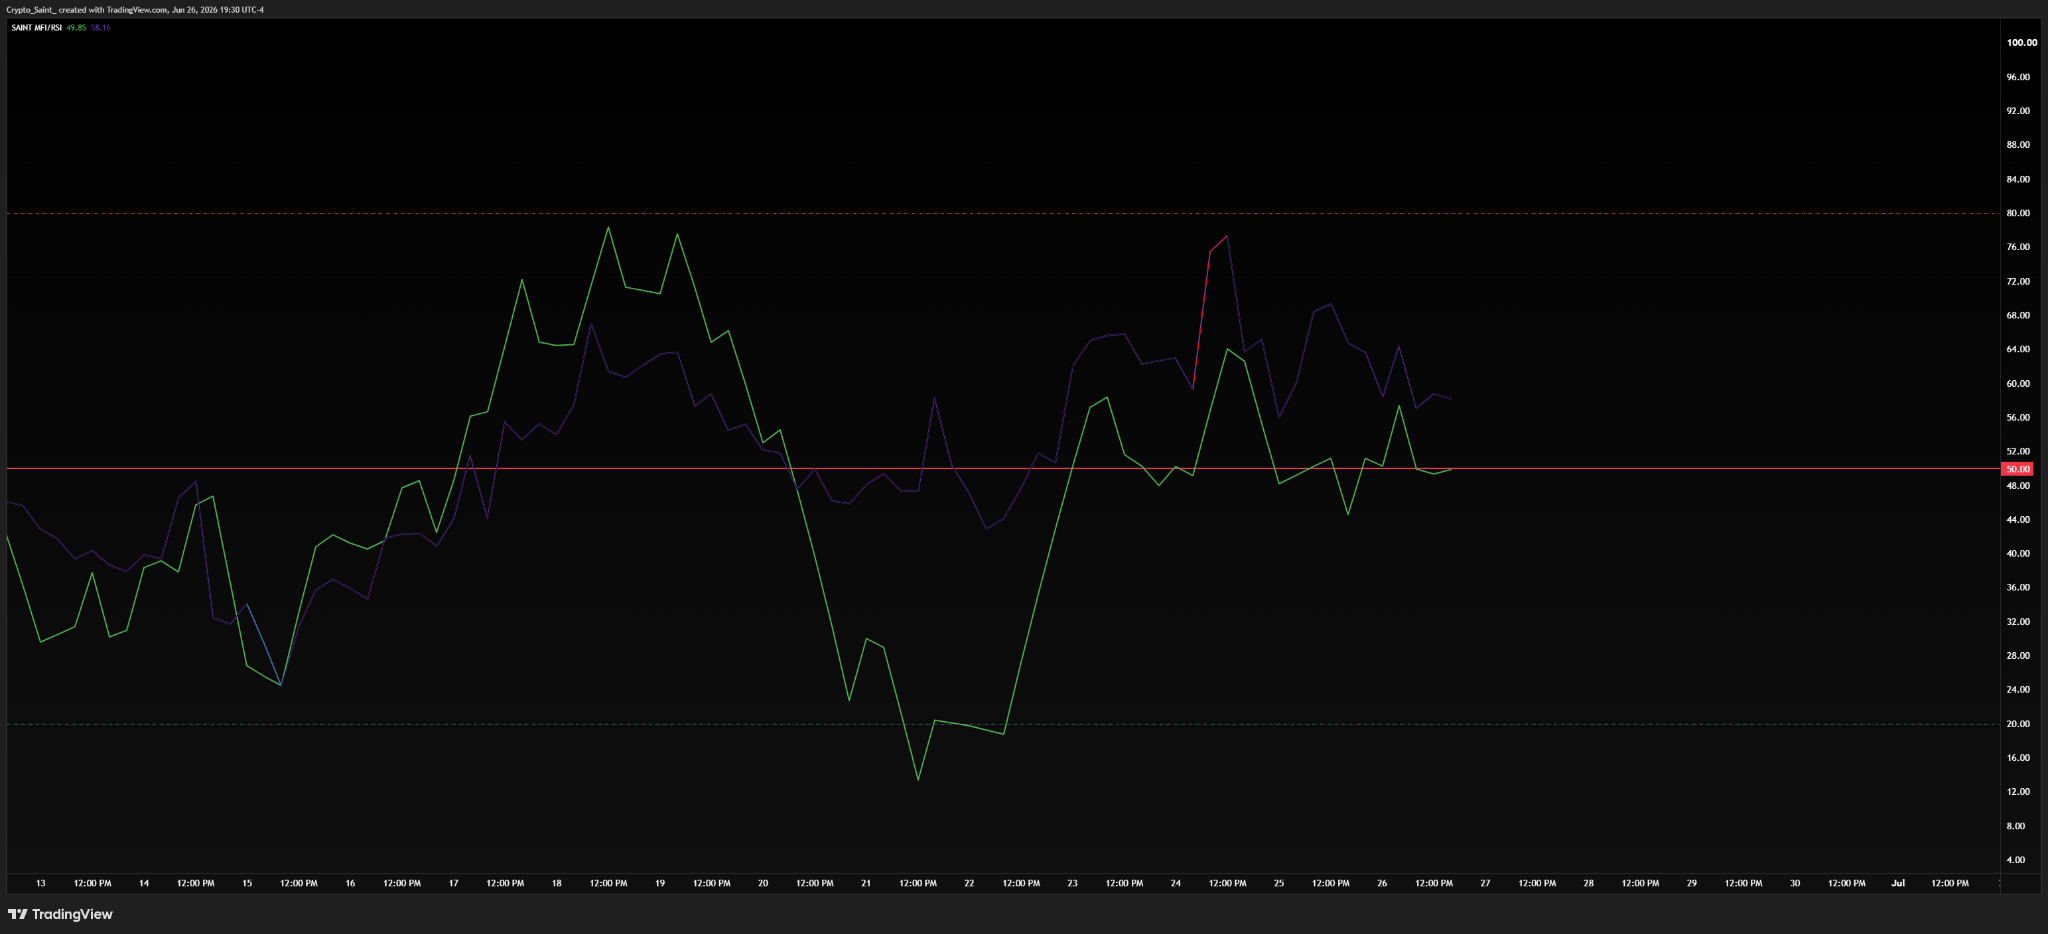
Task: Click the purple 58.16 indicator value
Action: pyautogui.click(x=100, y=28)
